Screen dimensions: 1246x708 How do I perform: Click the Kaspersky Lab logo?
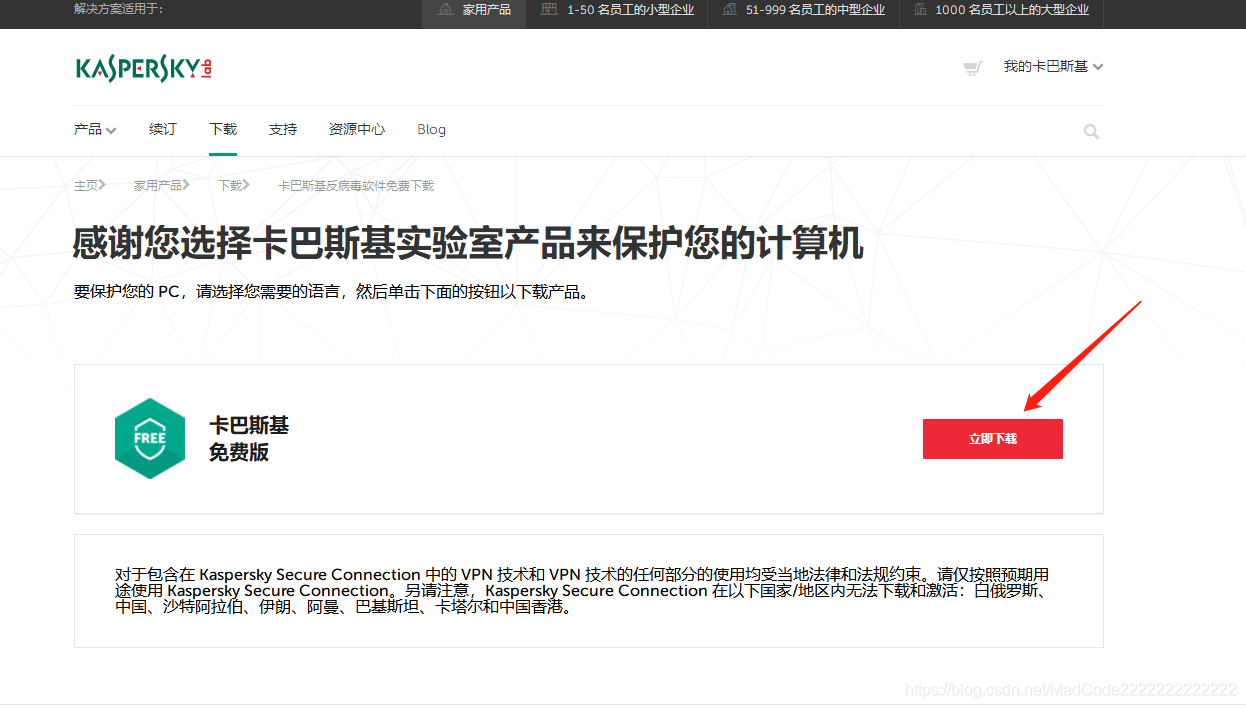coord(144,68)
